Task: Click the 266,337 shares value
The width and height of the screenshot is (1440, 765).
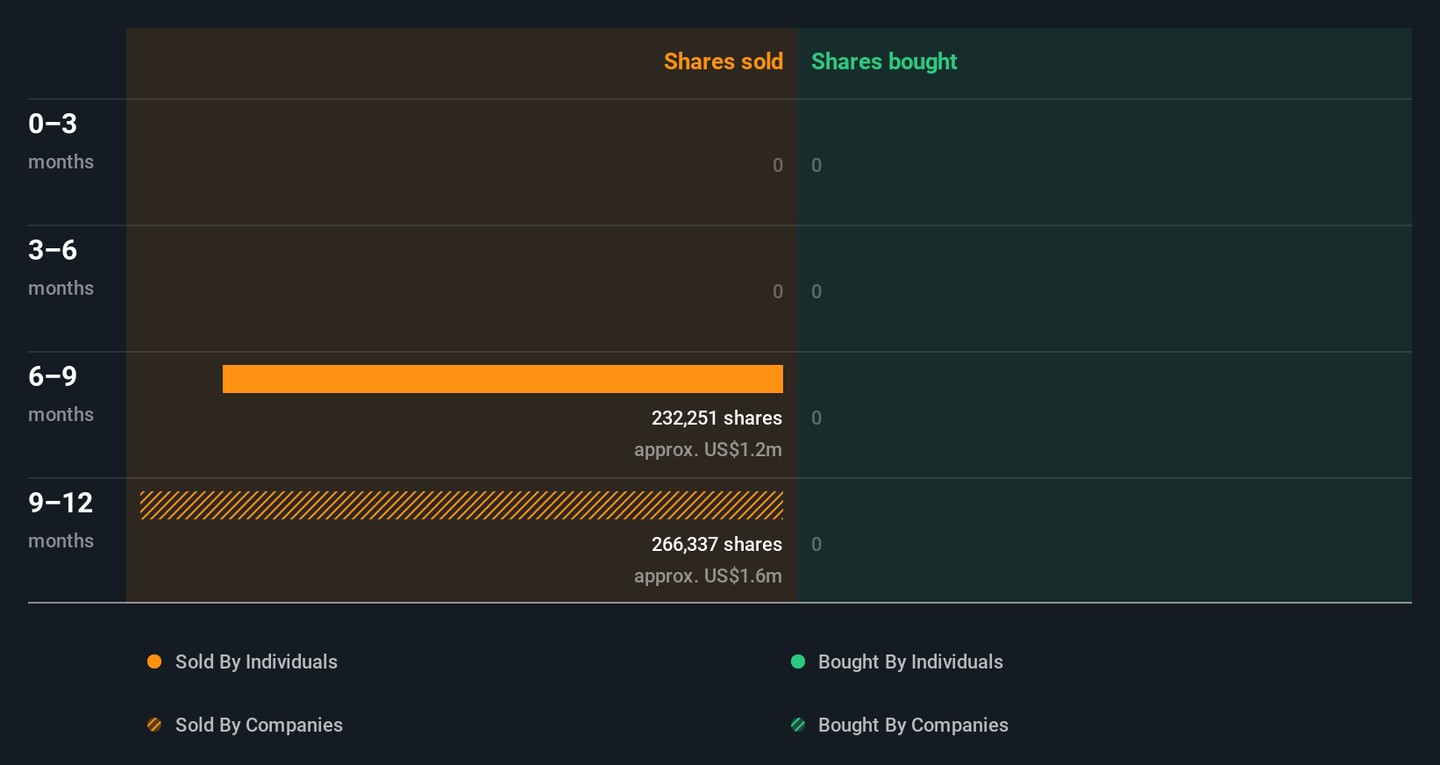Action: point(716,544)
